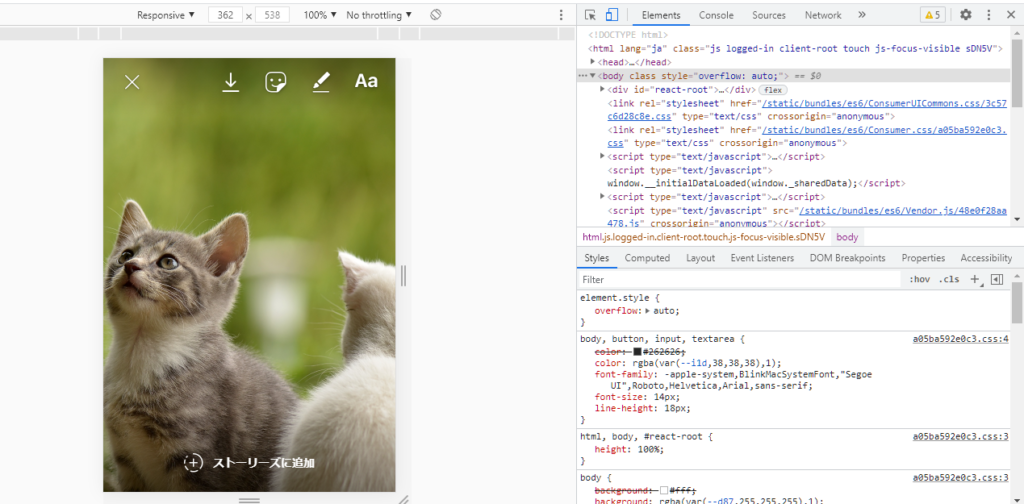Edit the viewport height field 538
This screenshot has width=1024, height=504.
(272, 15)
